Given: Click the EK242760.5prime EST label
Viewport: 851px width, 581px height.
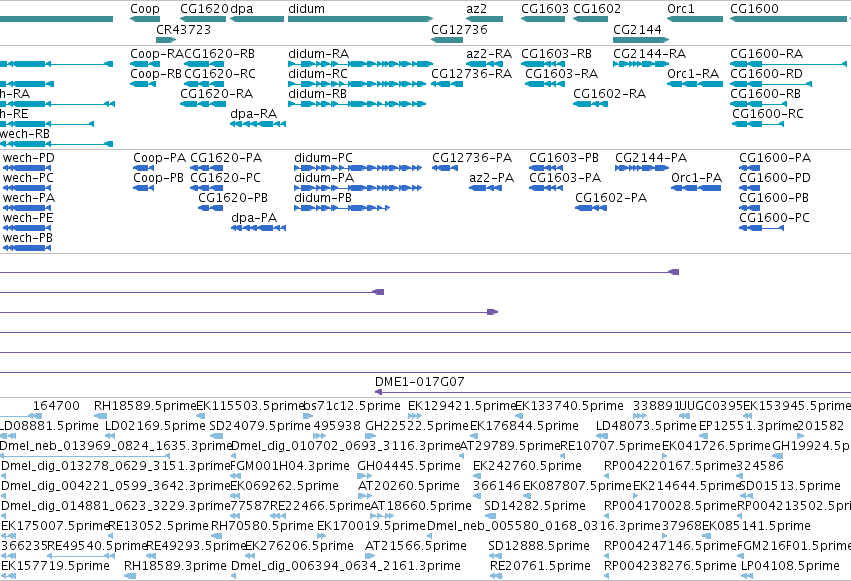Looking at the screenshot, I should click(x=527, y=466).
